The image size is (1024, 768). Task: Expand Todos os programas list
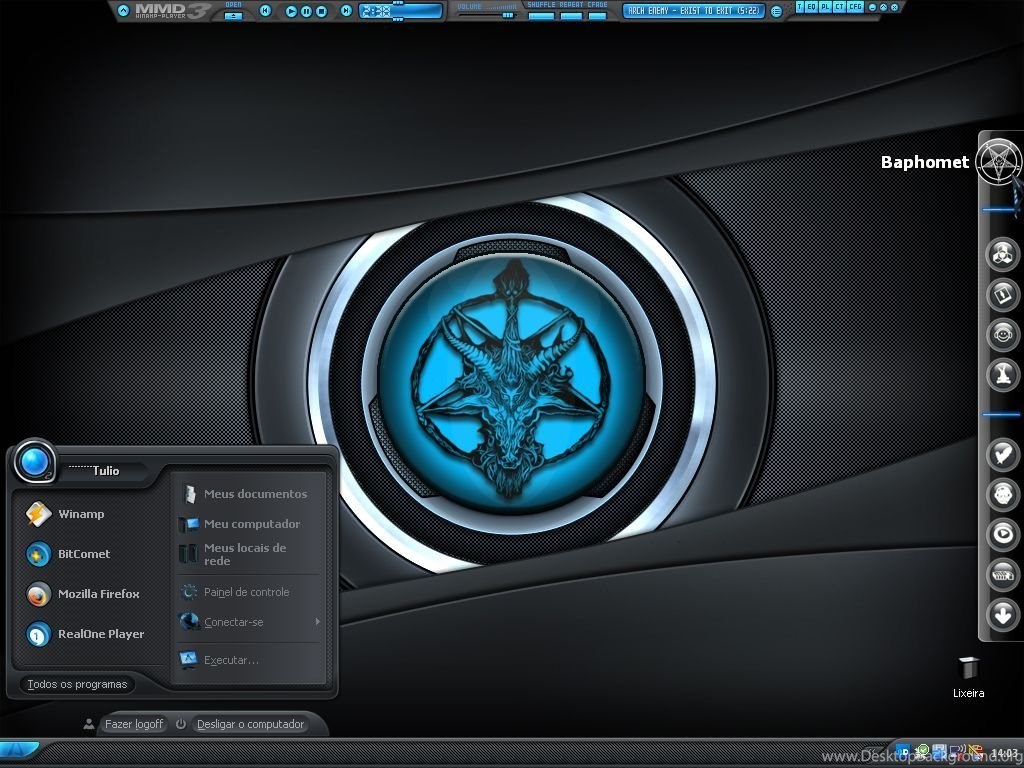pyautogui.click(x=77, y=684)
